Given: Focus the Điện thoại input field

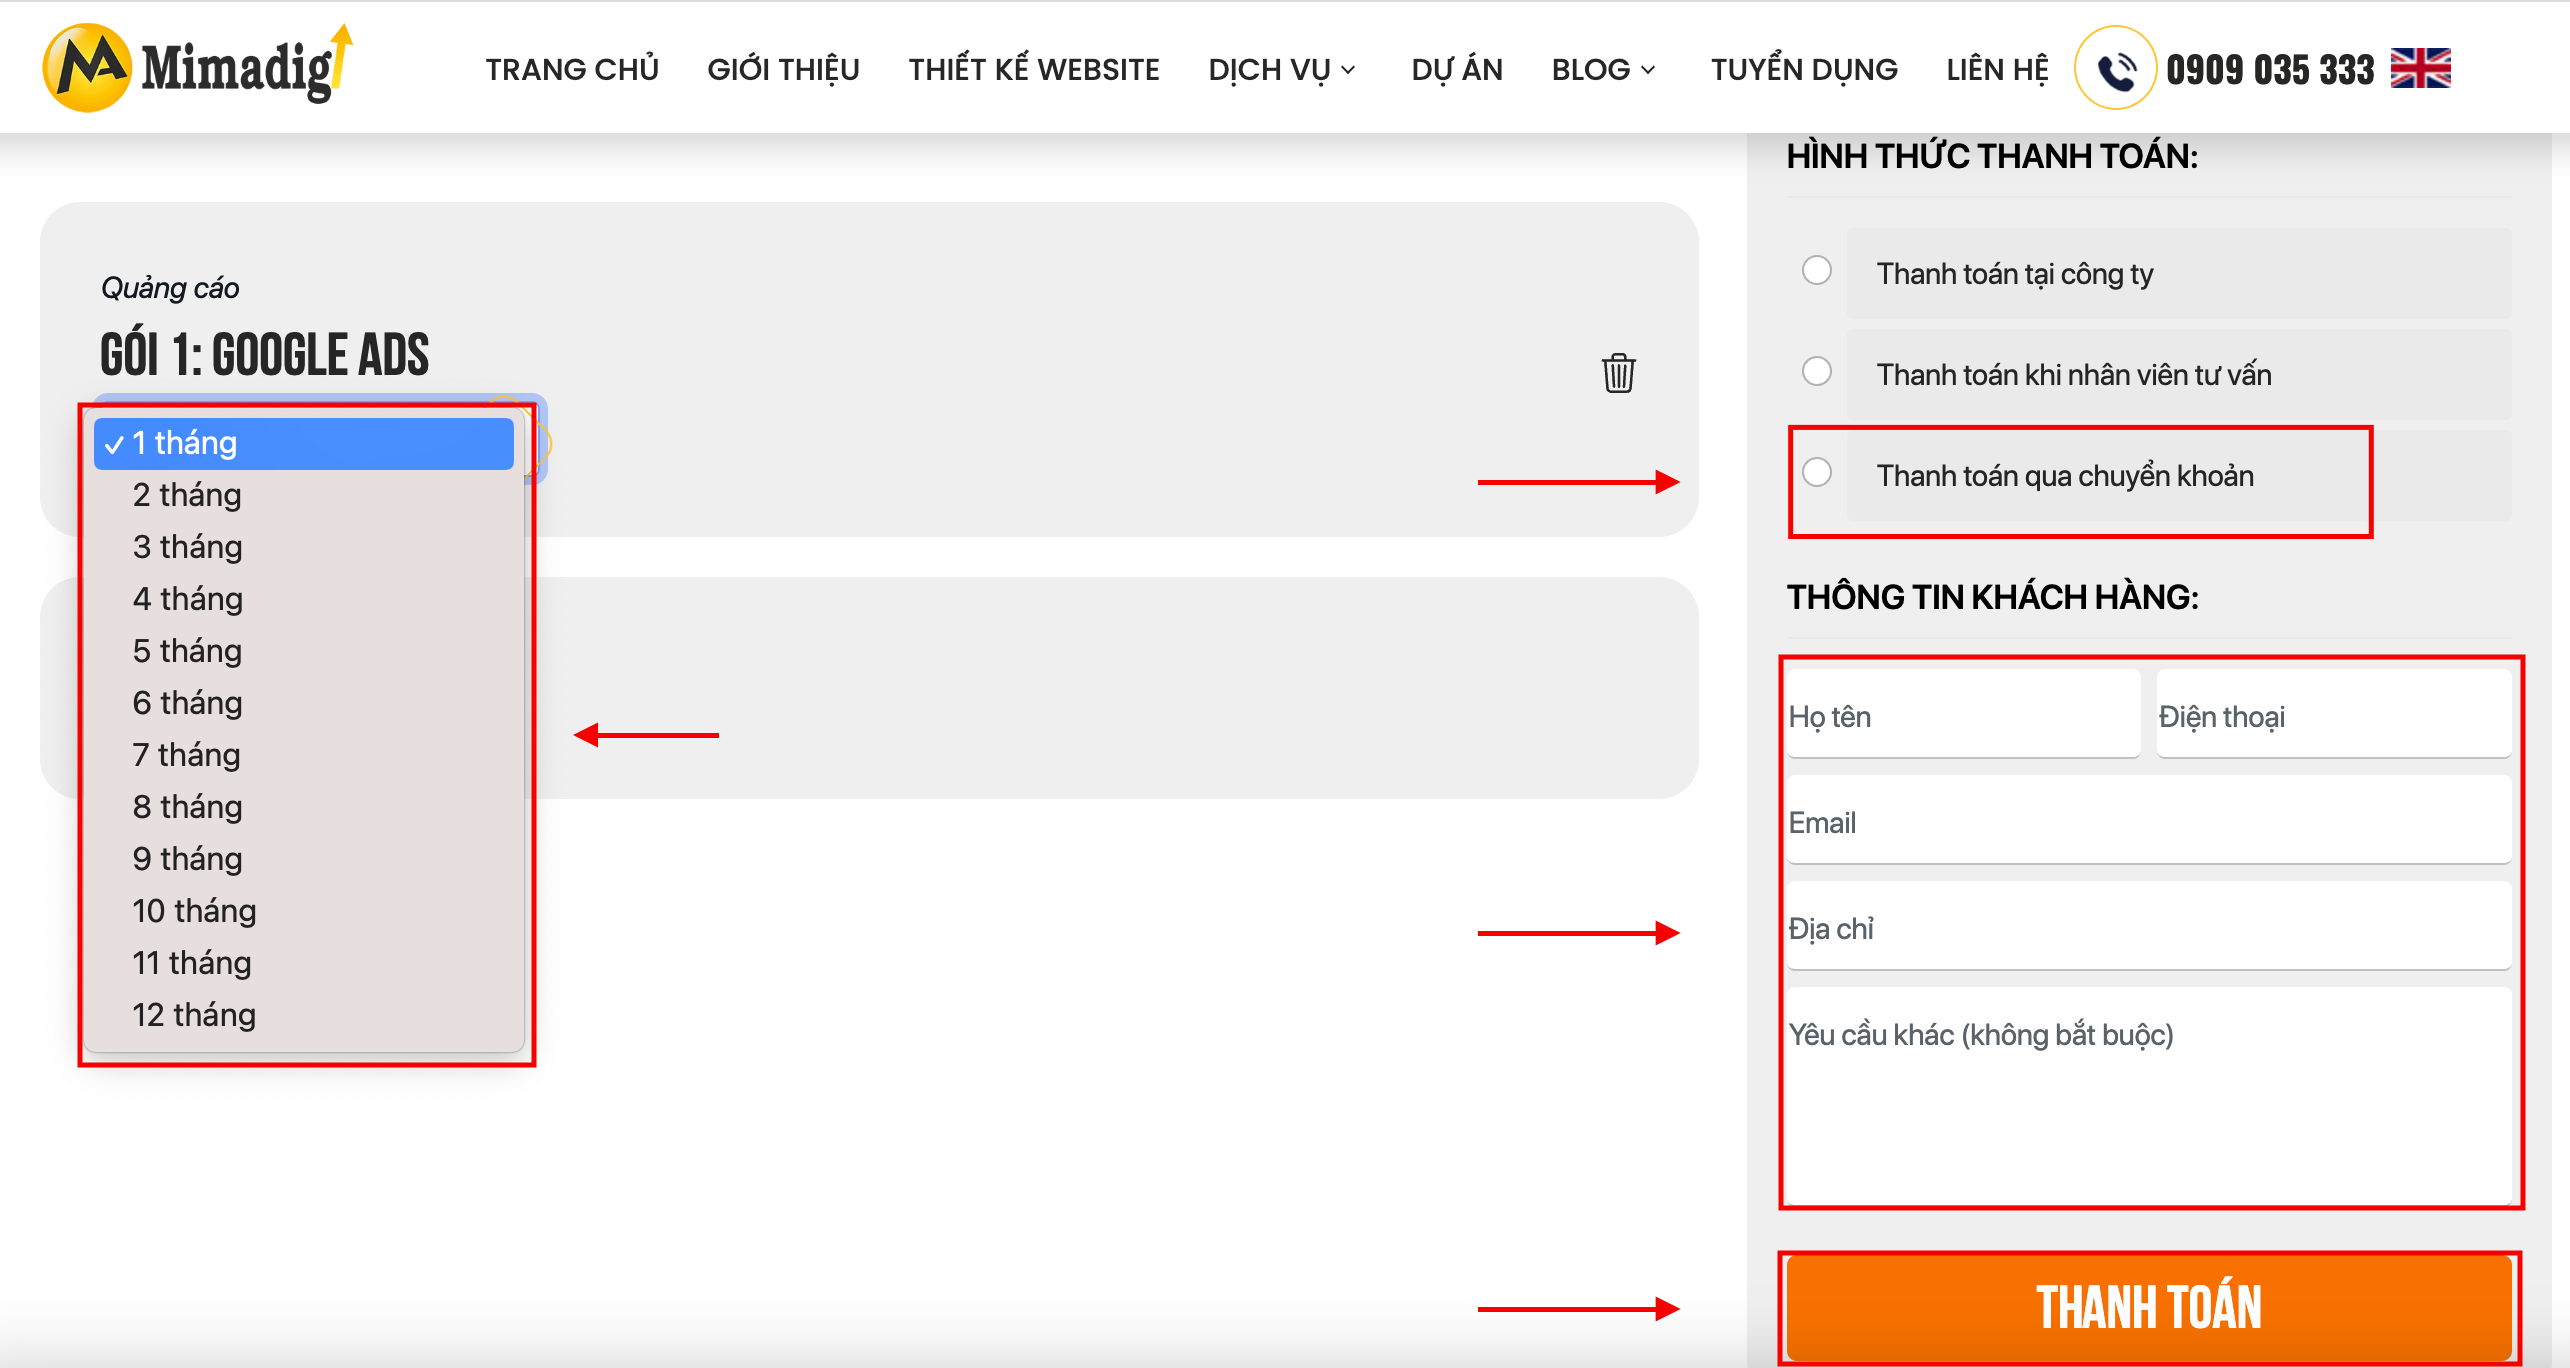Looking at the screenshot, I should pyautogui.click(x=2334, y=715).
